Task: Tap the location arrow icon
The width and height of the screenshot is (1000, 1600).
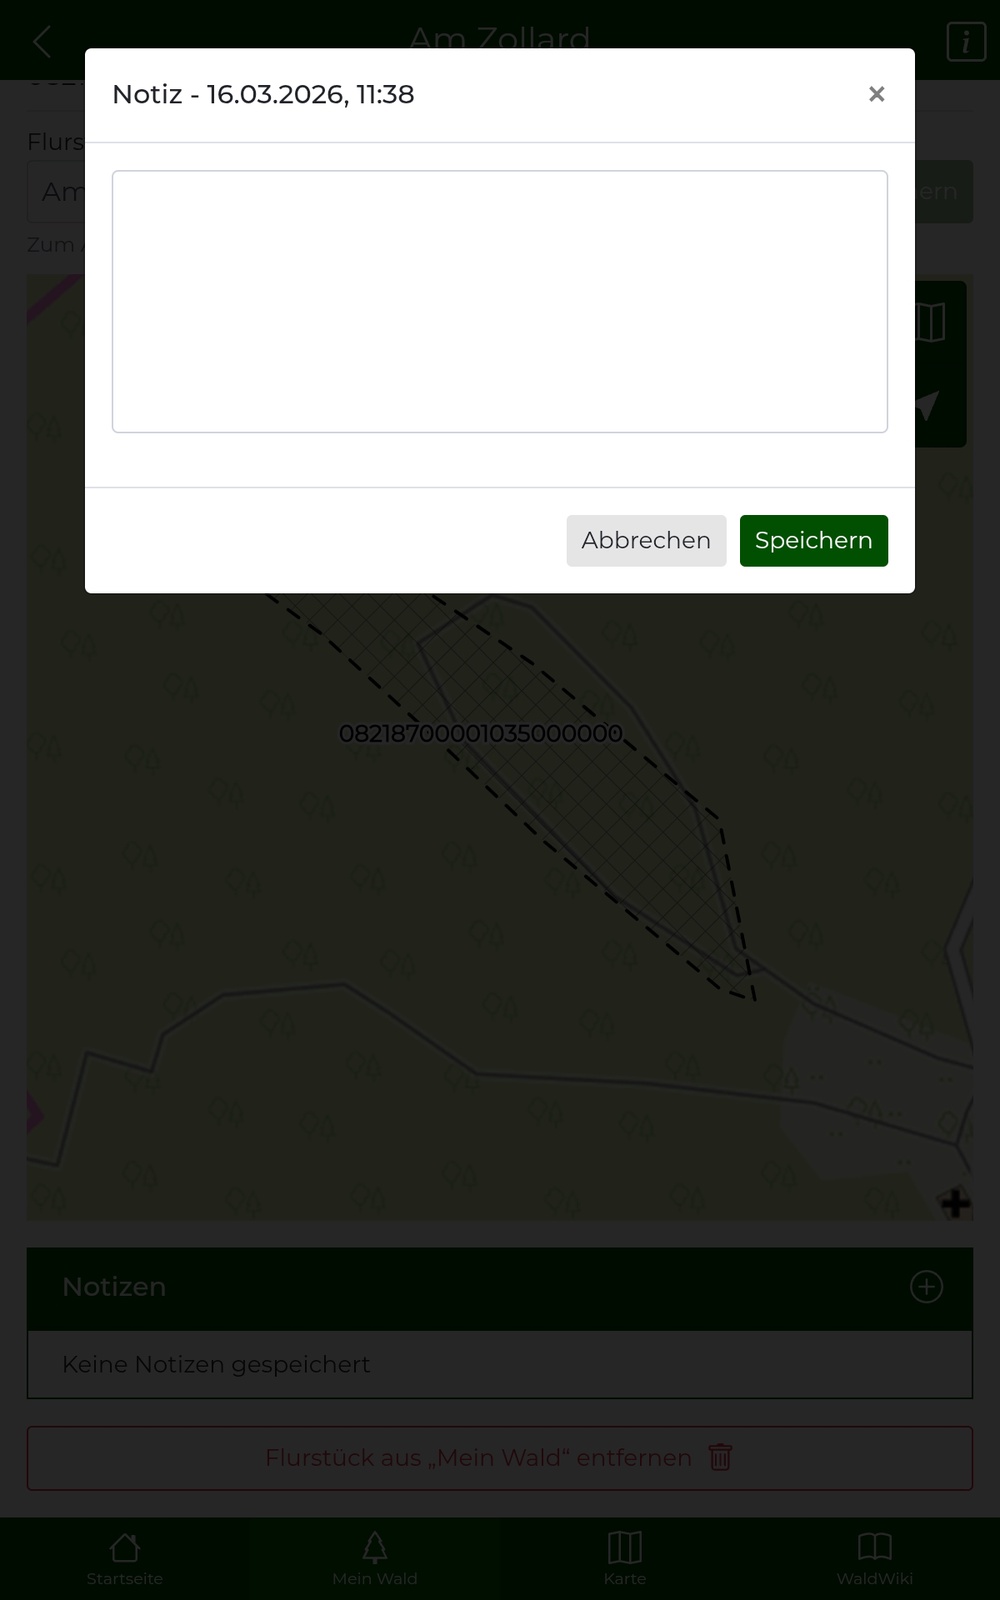Action: [927, 406]
